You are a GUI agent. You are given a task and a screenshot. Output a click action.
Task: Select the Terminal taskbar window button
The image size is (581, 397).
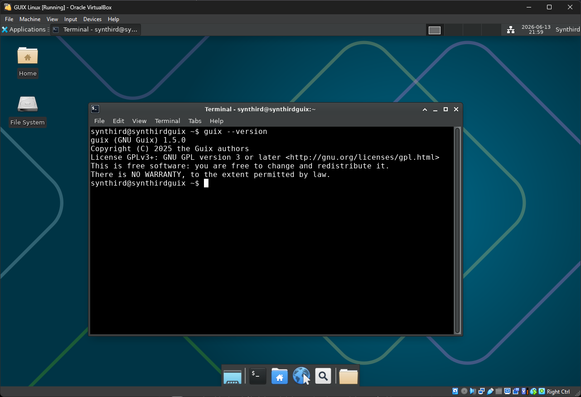click(96, 29)
